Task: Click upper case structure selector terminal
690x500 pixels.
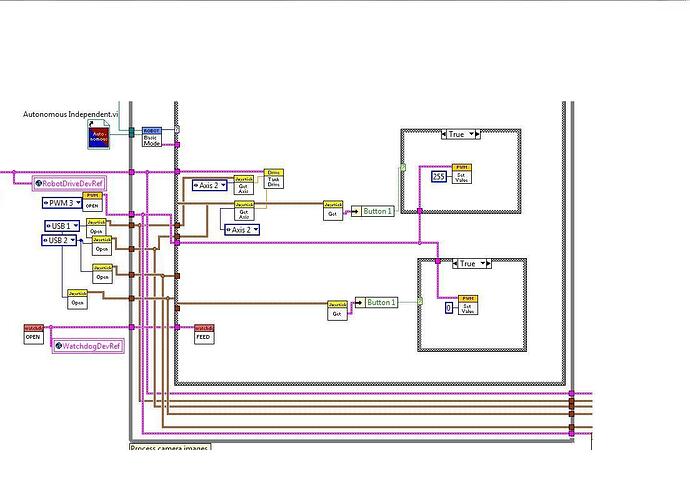Action: click(403, 167)
